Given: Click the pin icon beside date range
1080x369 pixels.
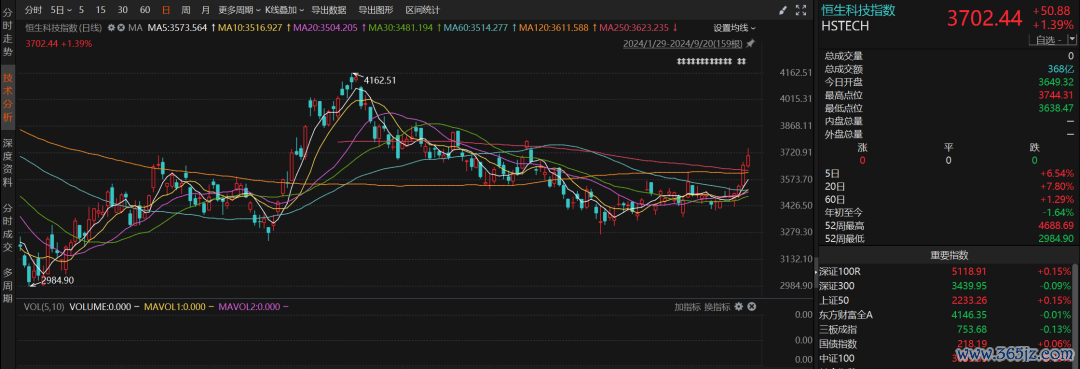Looking at the screenshot, I should (750, 43).
